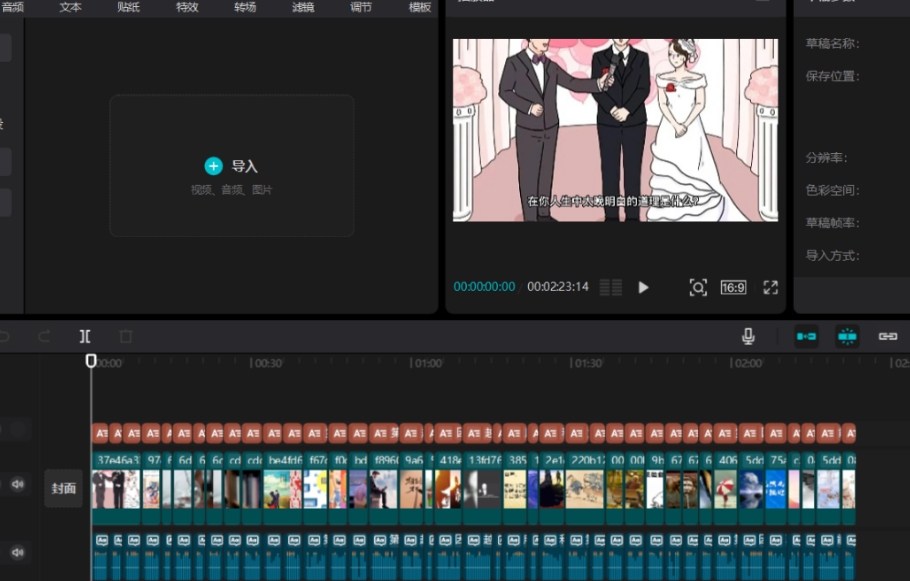Screen dimensions: 910x581
Task: Open the 16:9 aspect ratio dropdown
Action: [733, 287]
